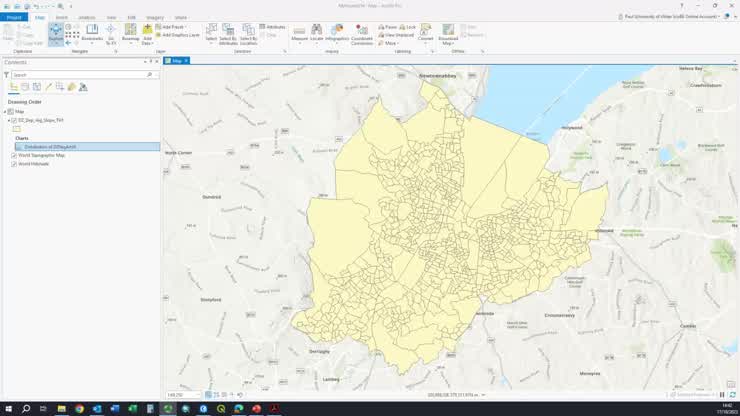Switch to the Analysis ribbon tab
740x416 pixels.
click(x=87, y=17)
